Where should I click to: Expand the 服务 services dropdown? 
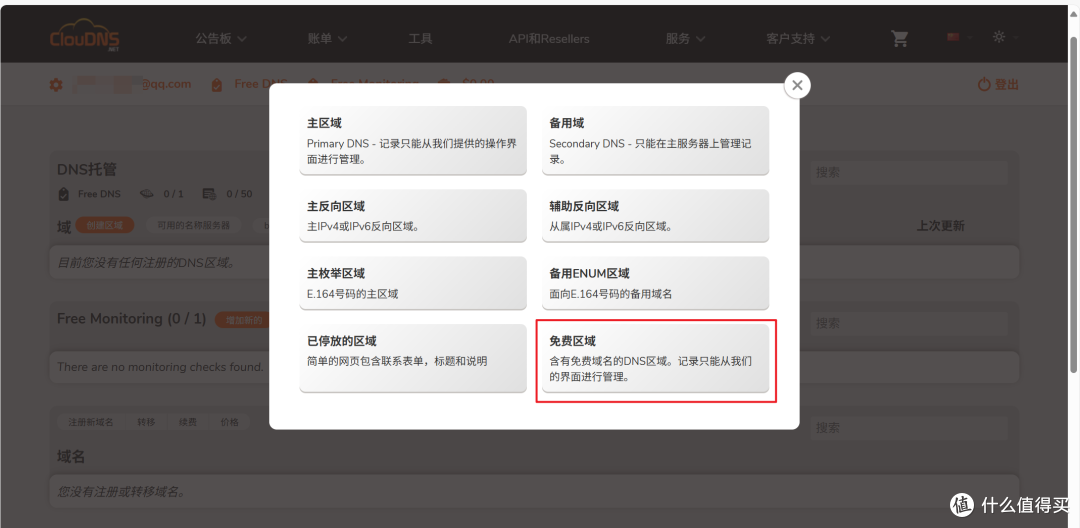685,39
